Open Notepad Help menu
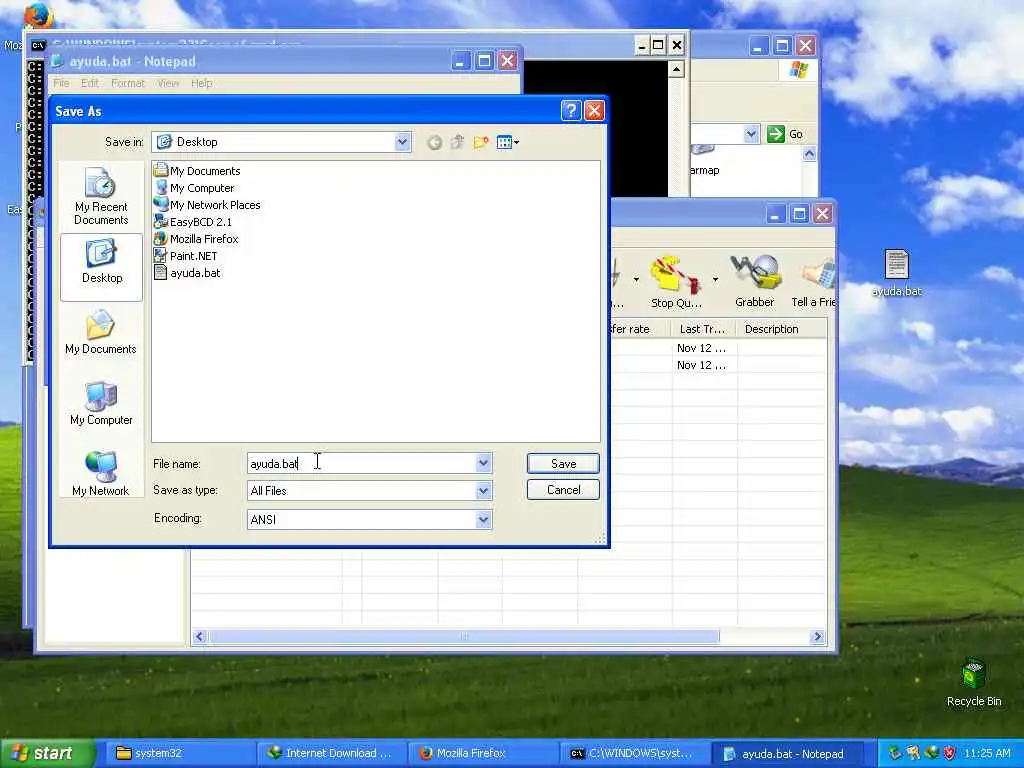The image size is (1024, 768). point(201,83)
